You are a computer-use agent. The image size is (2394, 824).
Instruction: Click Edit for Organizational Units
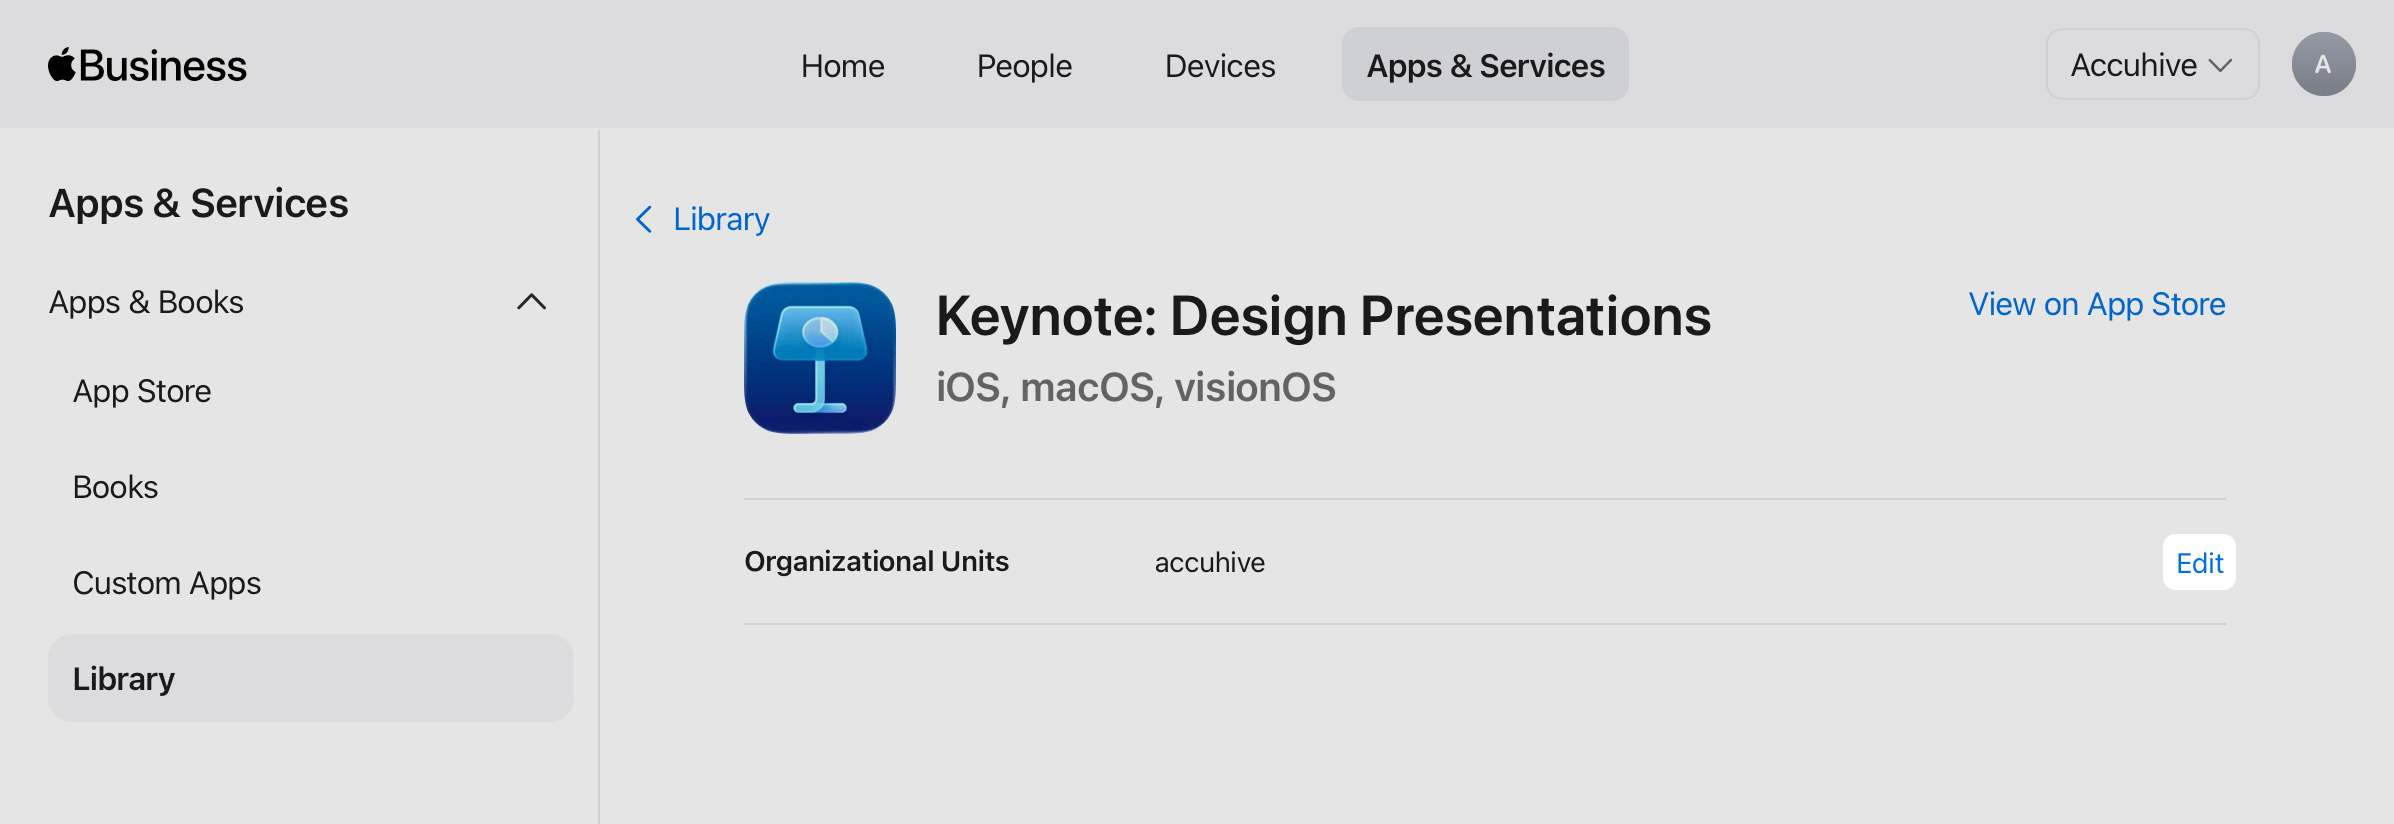2199,563
